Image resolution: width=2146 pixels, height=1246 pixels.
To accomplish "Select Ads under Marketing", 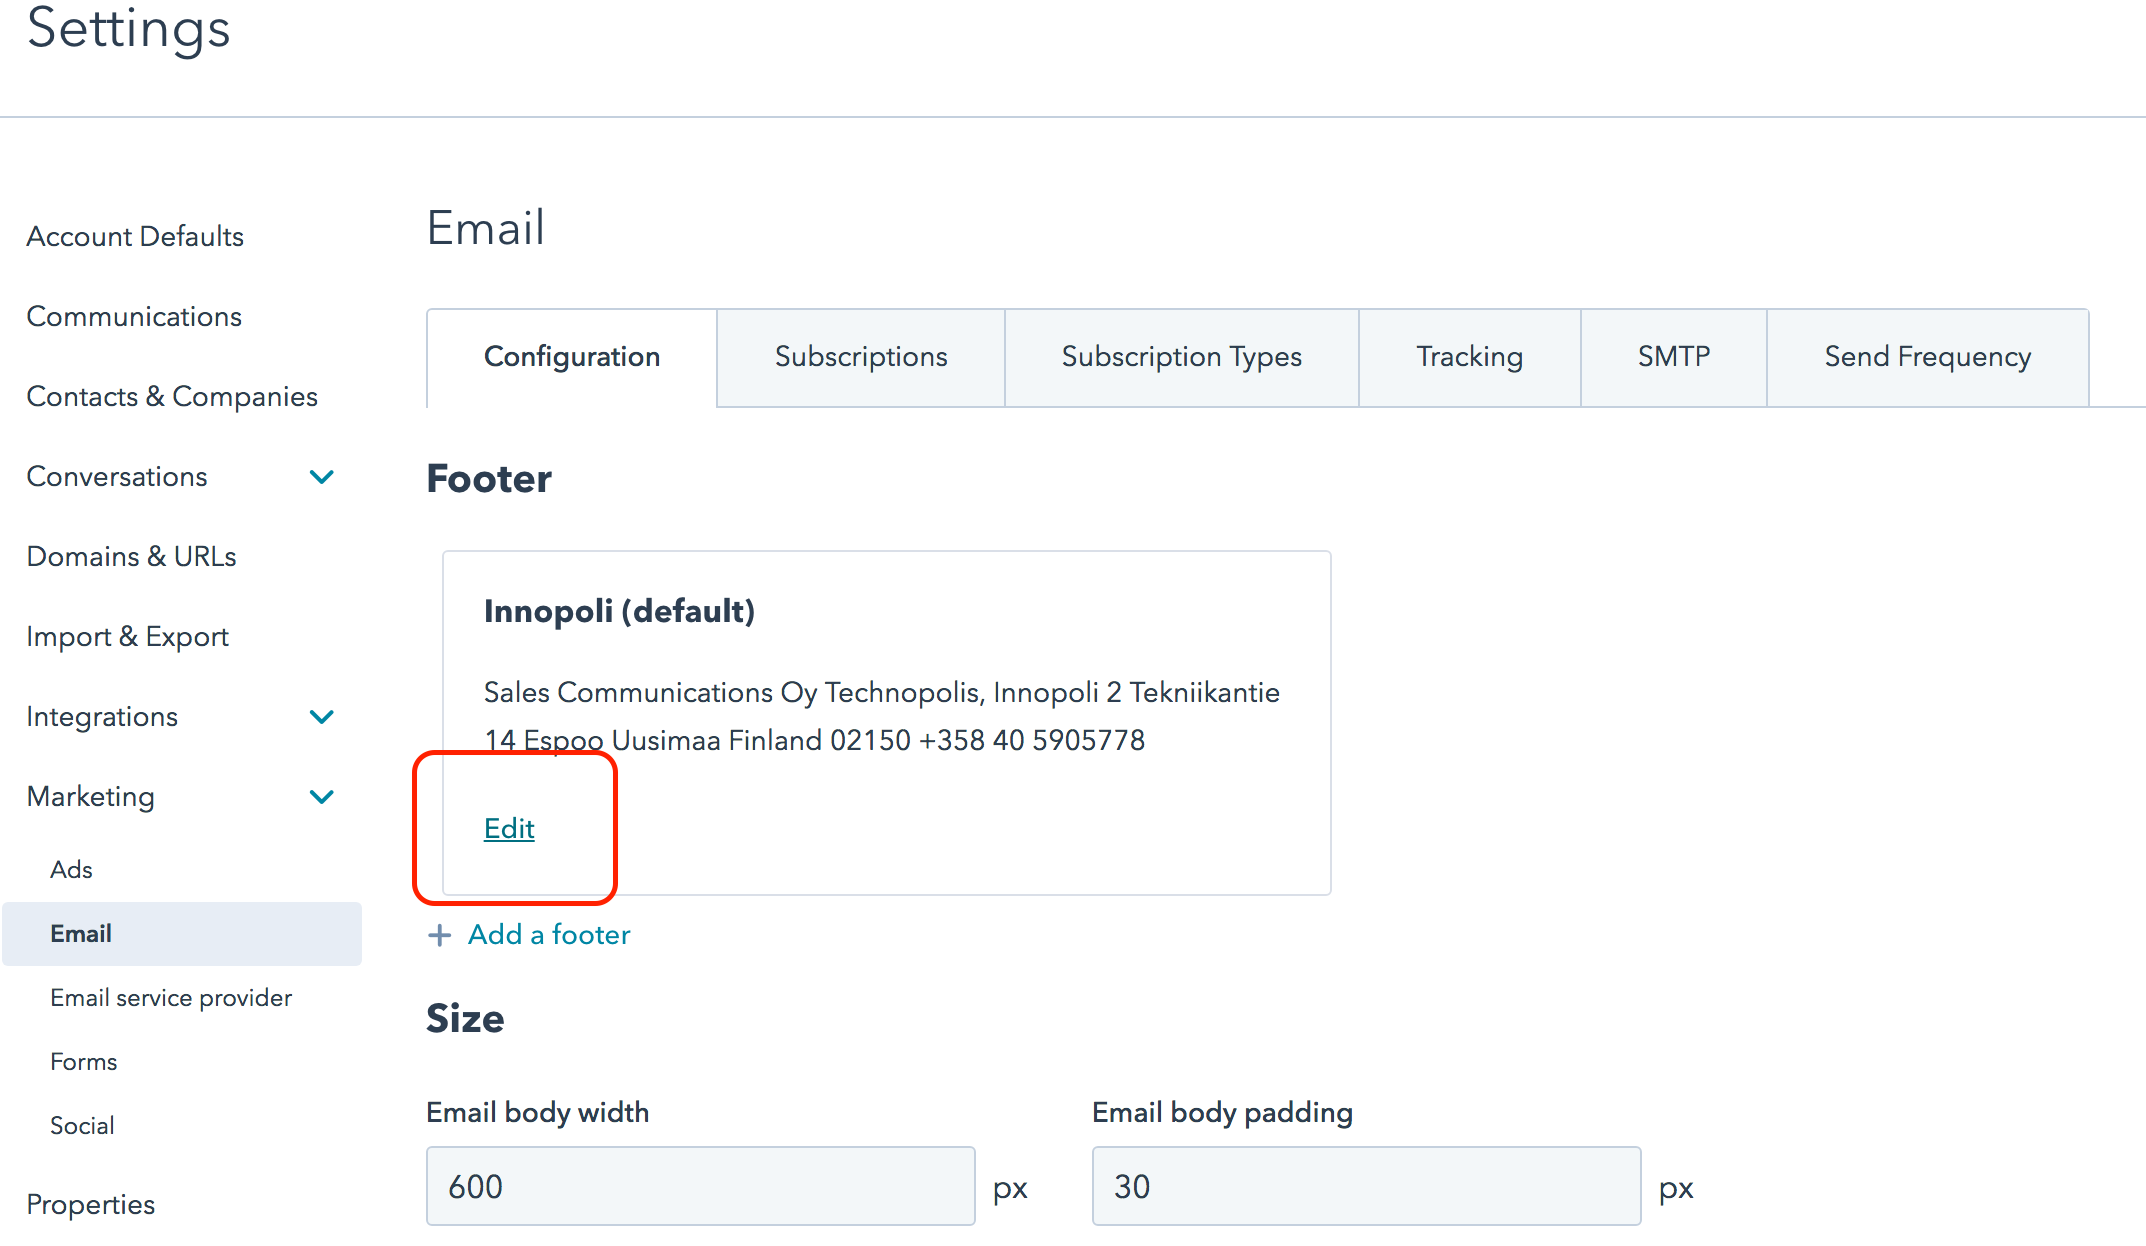I will point(71,870).
